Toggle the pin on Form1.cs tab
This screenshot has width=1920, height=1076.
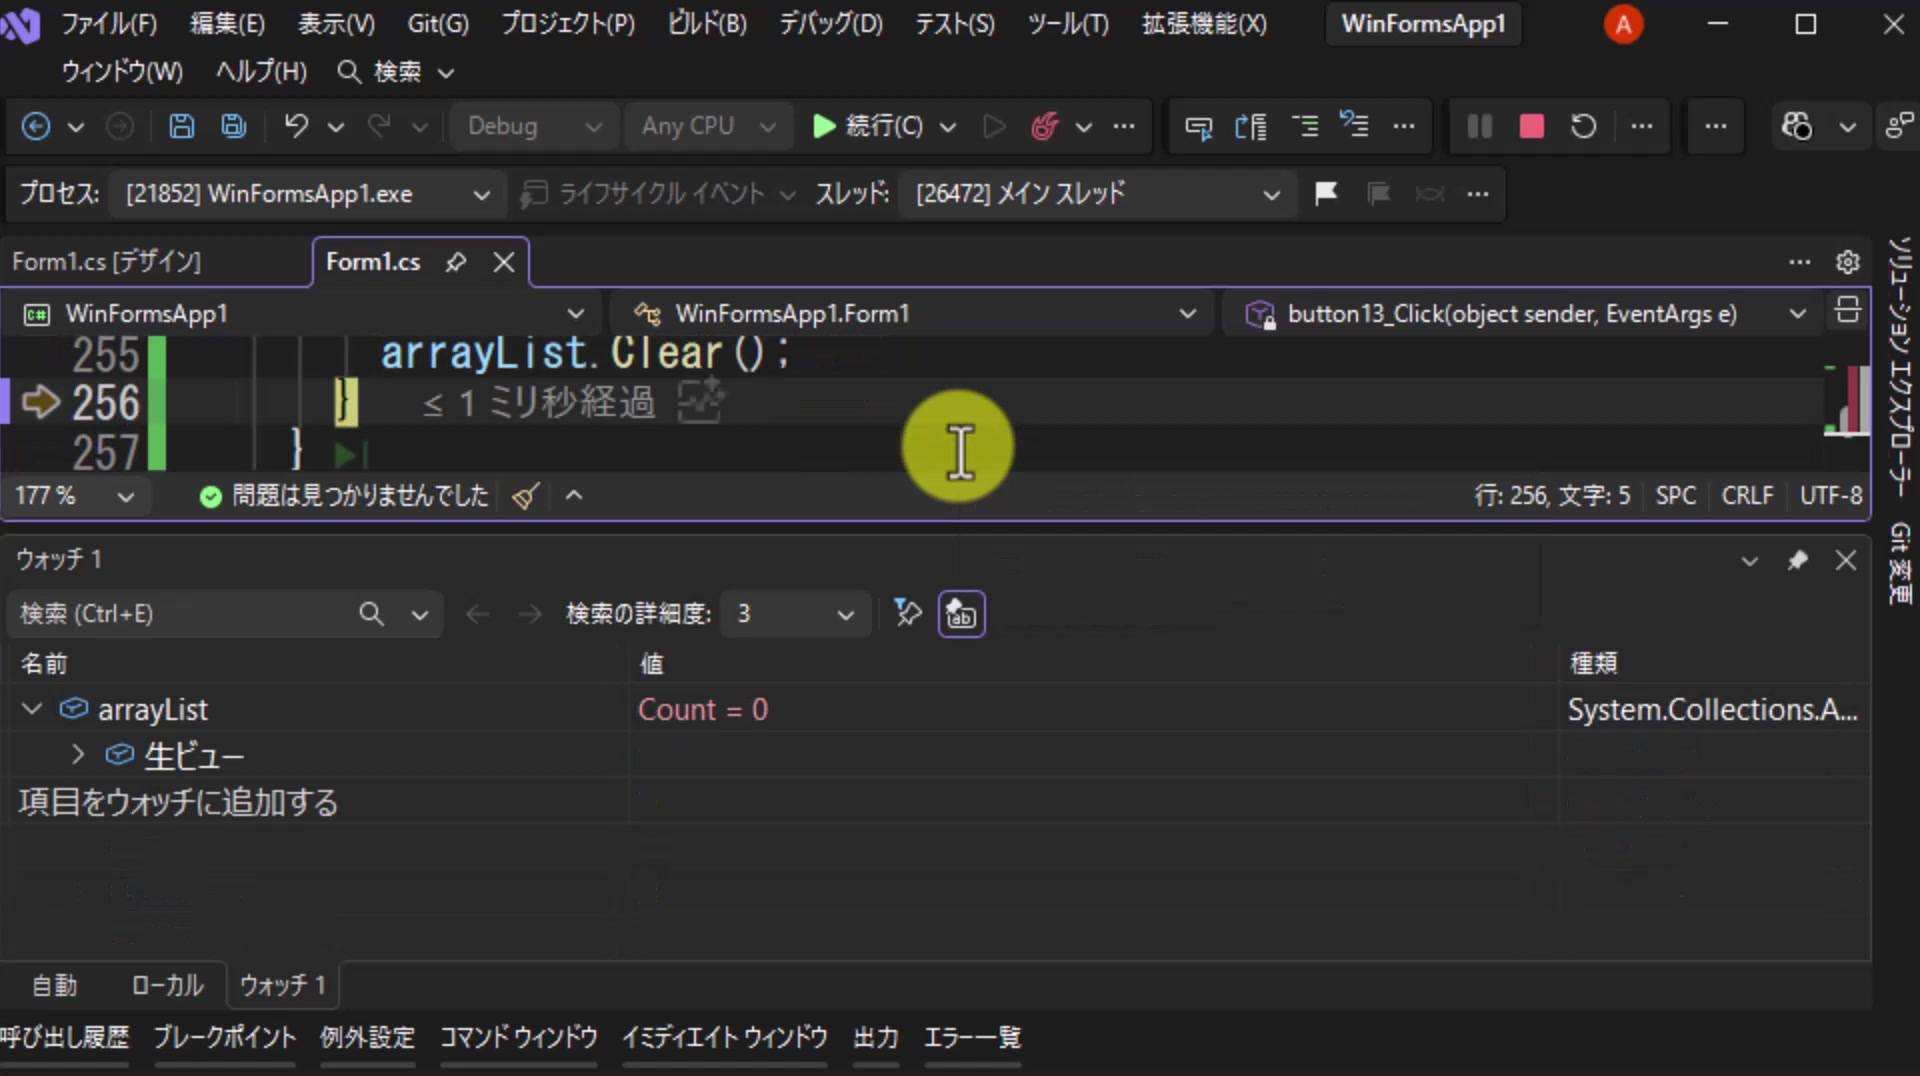click(456, 262)
